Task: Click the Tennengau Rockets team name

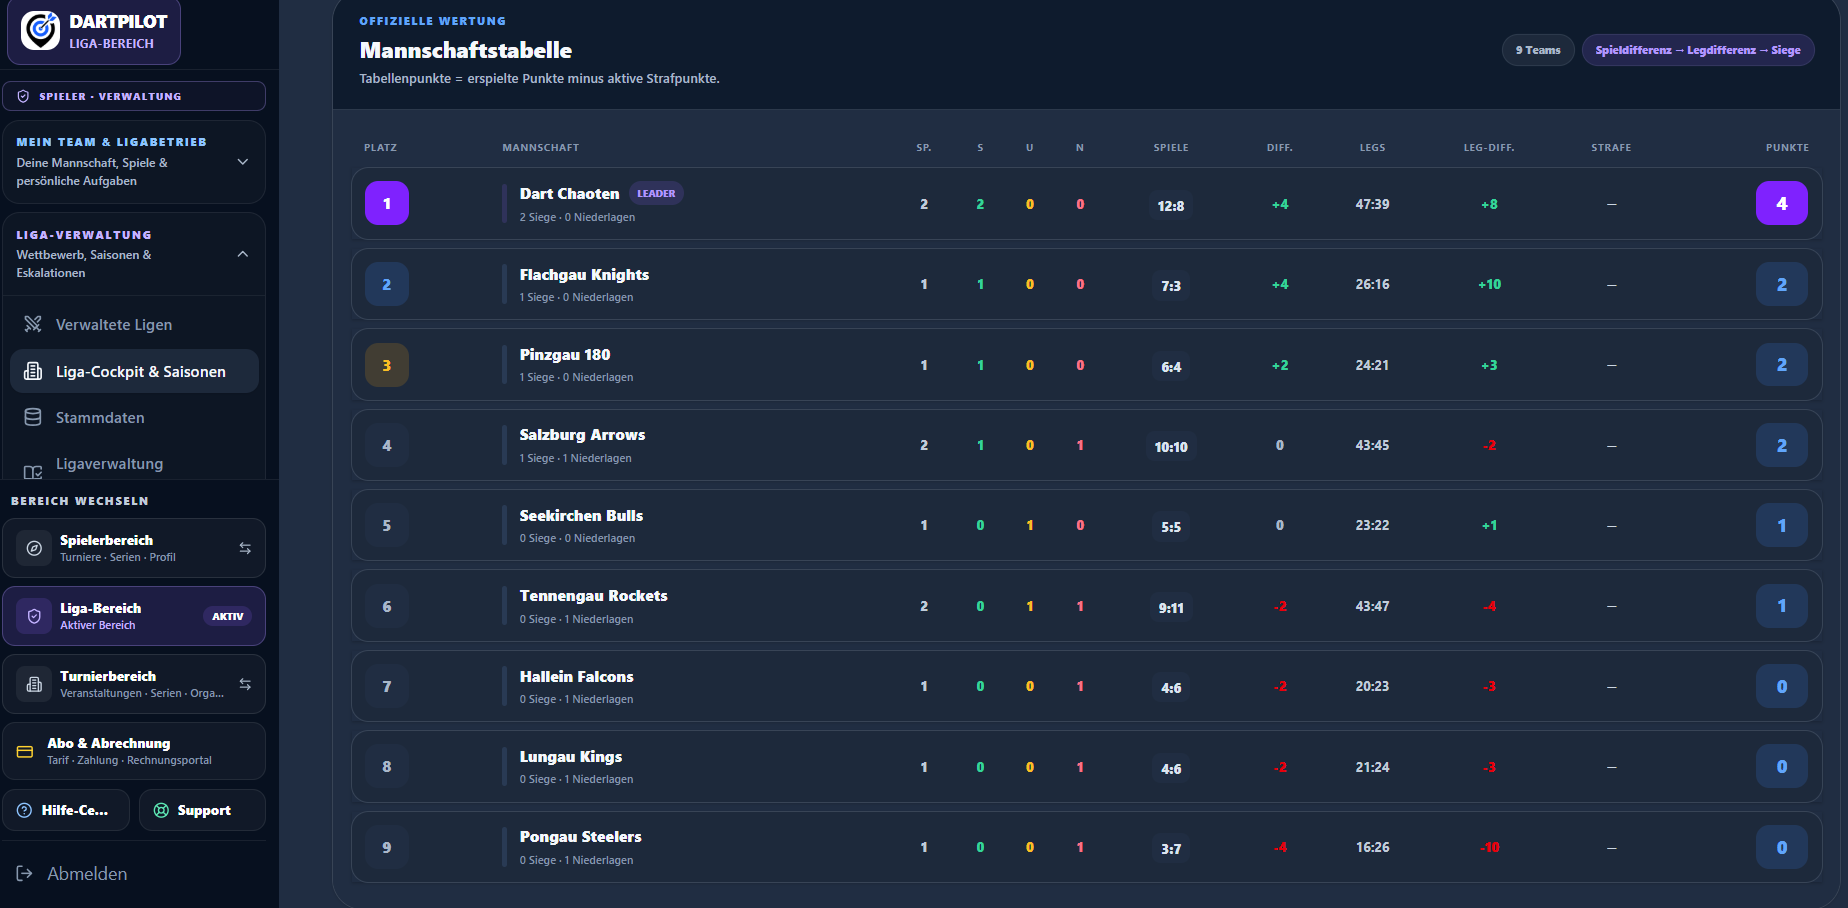Action: tap(593, 595)
